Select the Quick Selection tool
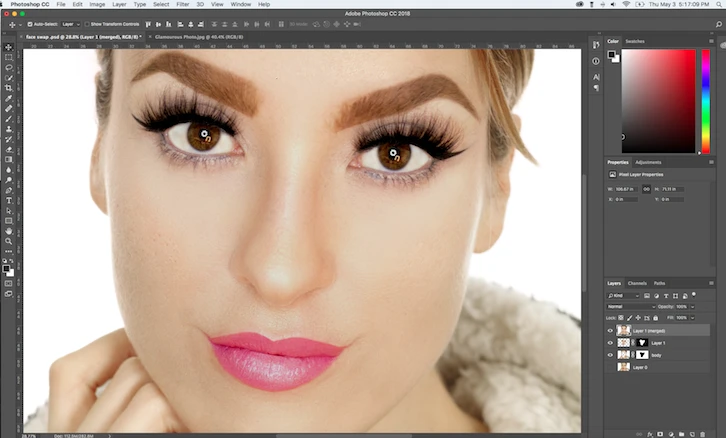726x438 pixels. tap(8, 78)
